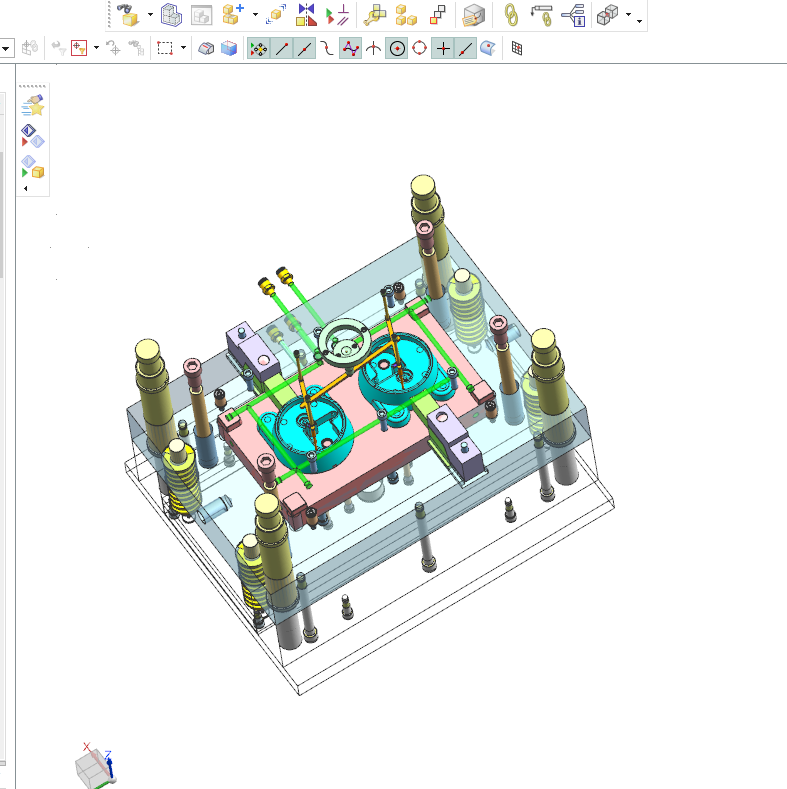The width and height of the screenshot is (787, 789).
Task: Click the linked white and red squares icon
Action: click(438, 15)
